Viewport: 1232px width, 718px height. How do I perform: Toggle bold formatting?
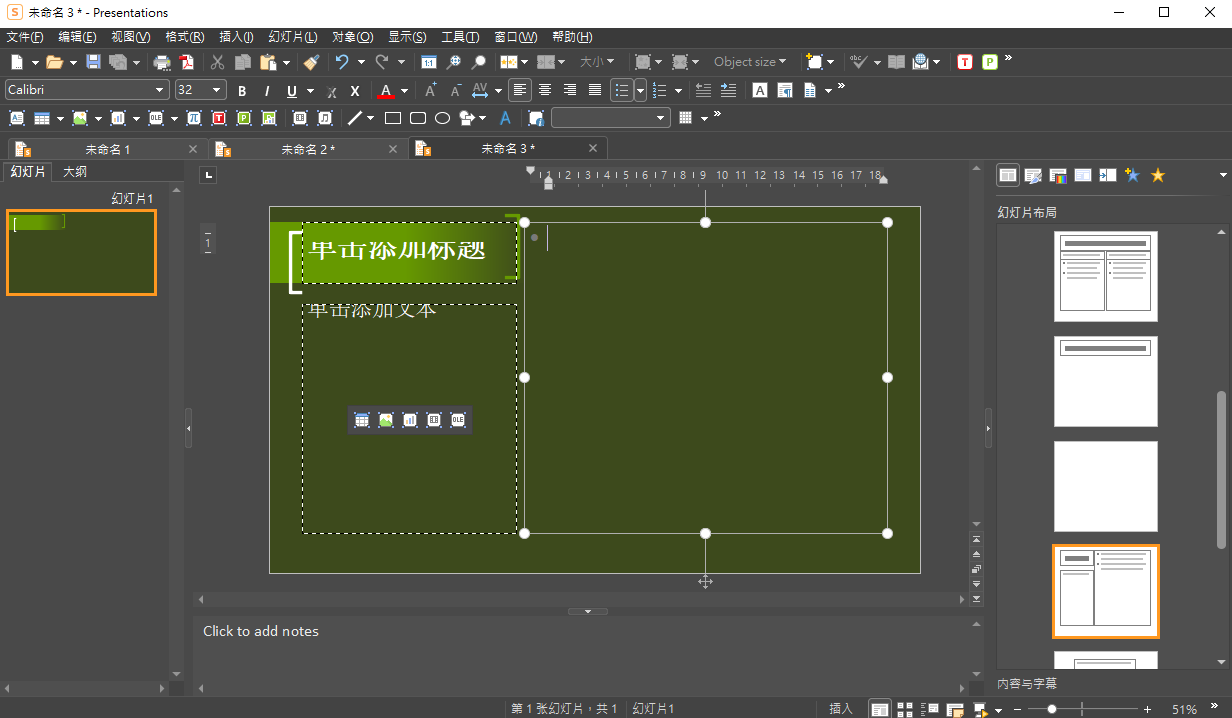[242, 90]
